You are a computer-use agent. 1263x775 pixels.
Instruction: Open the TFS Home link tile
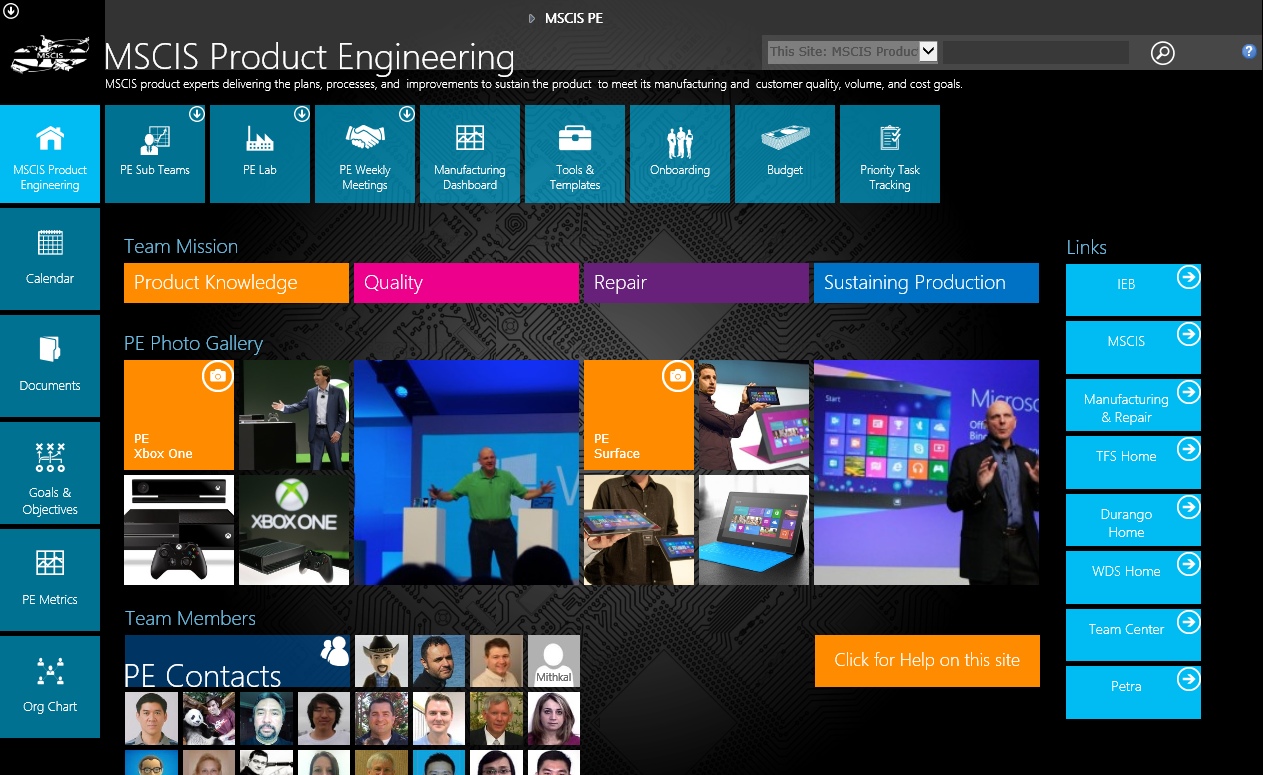click(1133, 462)
